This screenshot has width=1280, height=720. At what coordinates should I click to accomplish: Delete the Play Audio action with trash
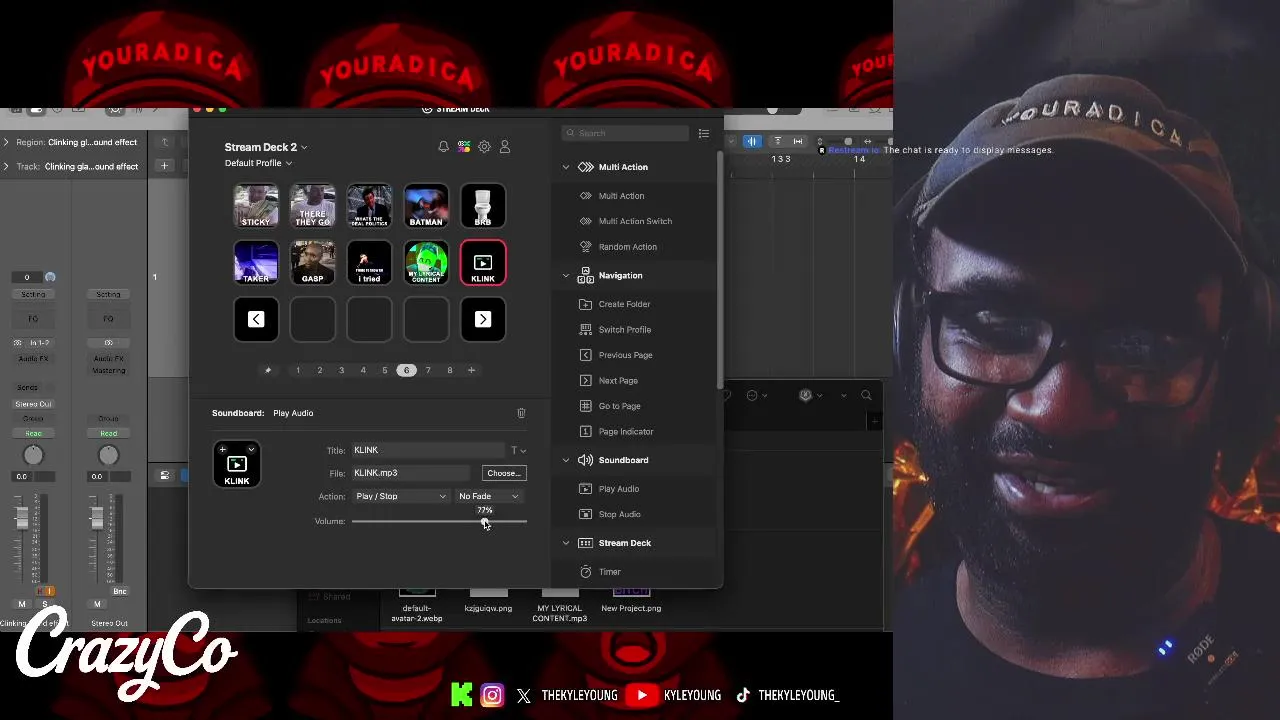tap(521, 413)
